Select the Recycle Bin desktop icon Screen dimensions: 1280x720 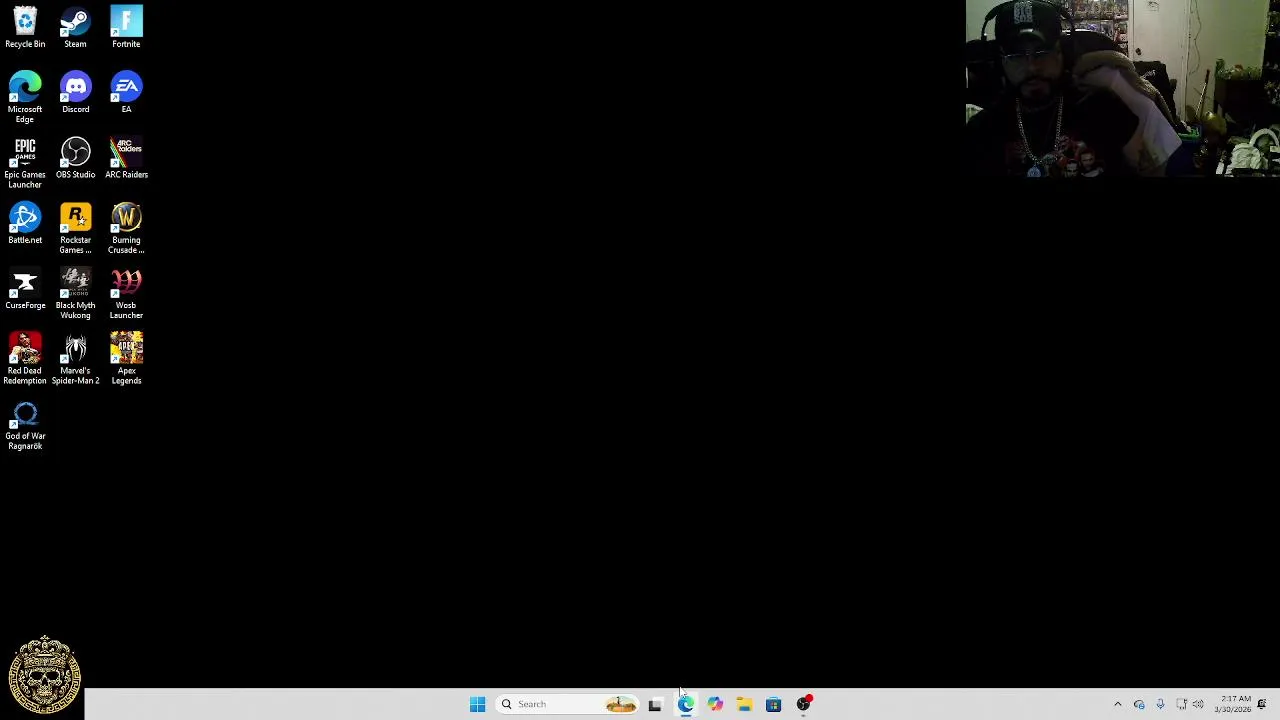25,28
